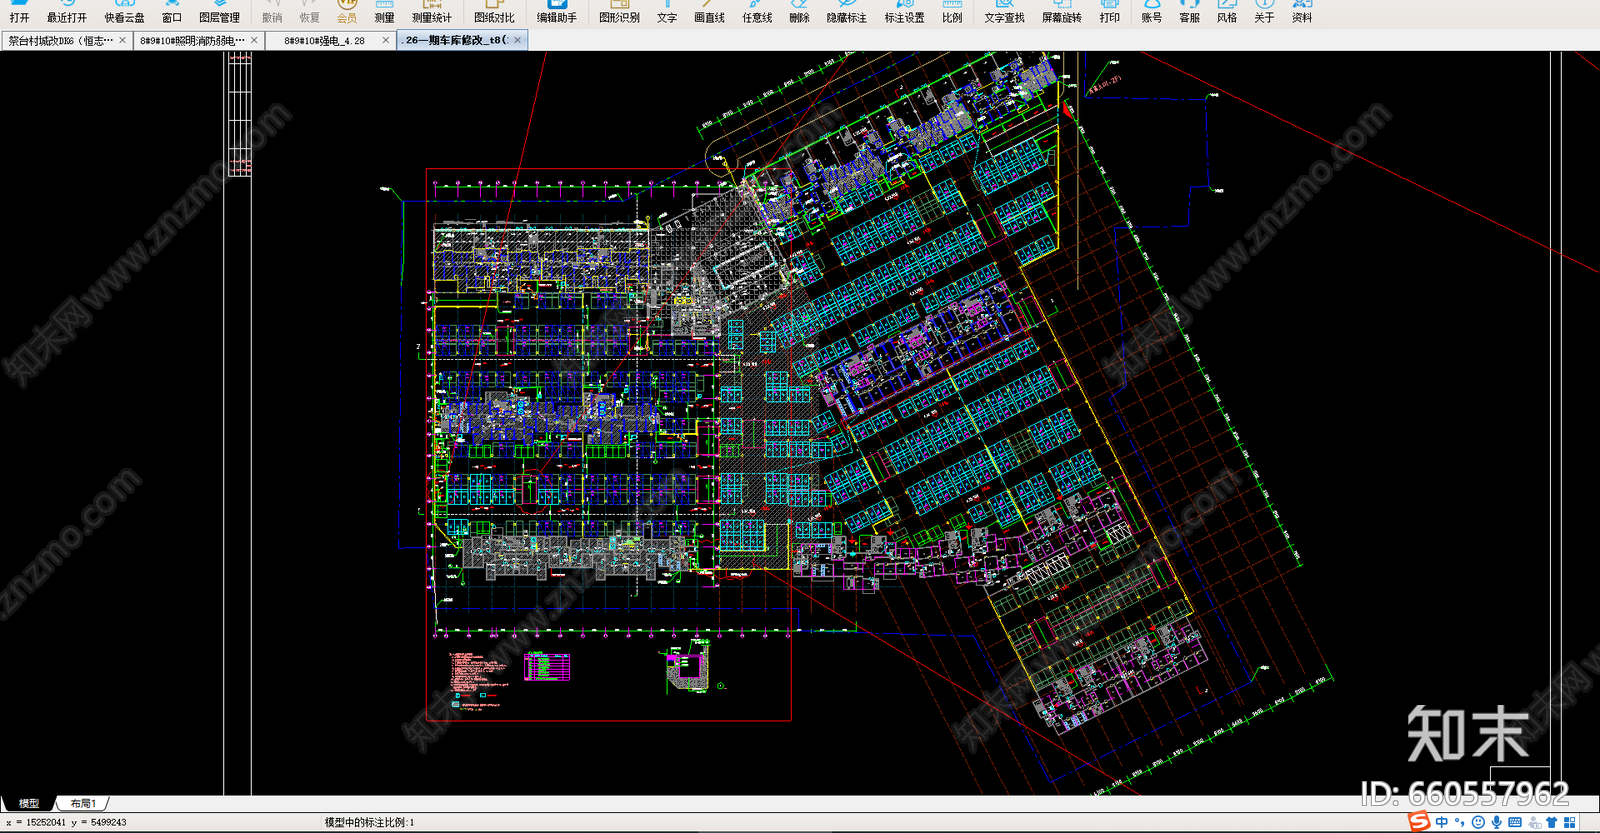Select the 文字 text tool
Viewport: 1600px width, 833px height.
[x=667, y=12]
